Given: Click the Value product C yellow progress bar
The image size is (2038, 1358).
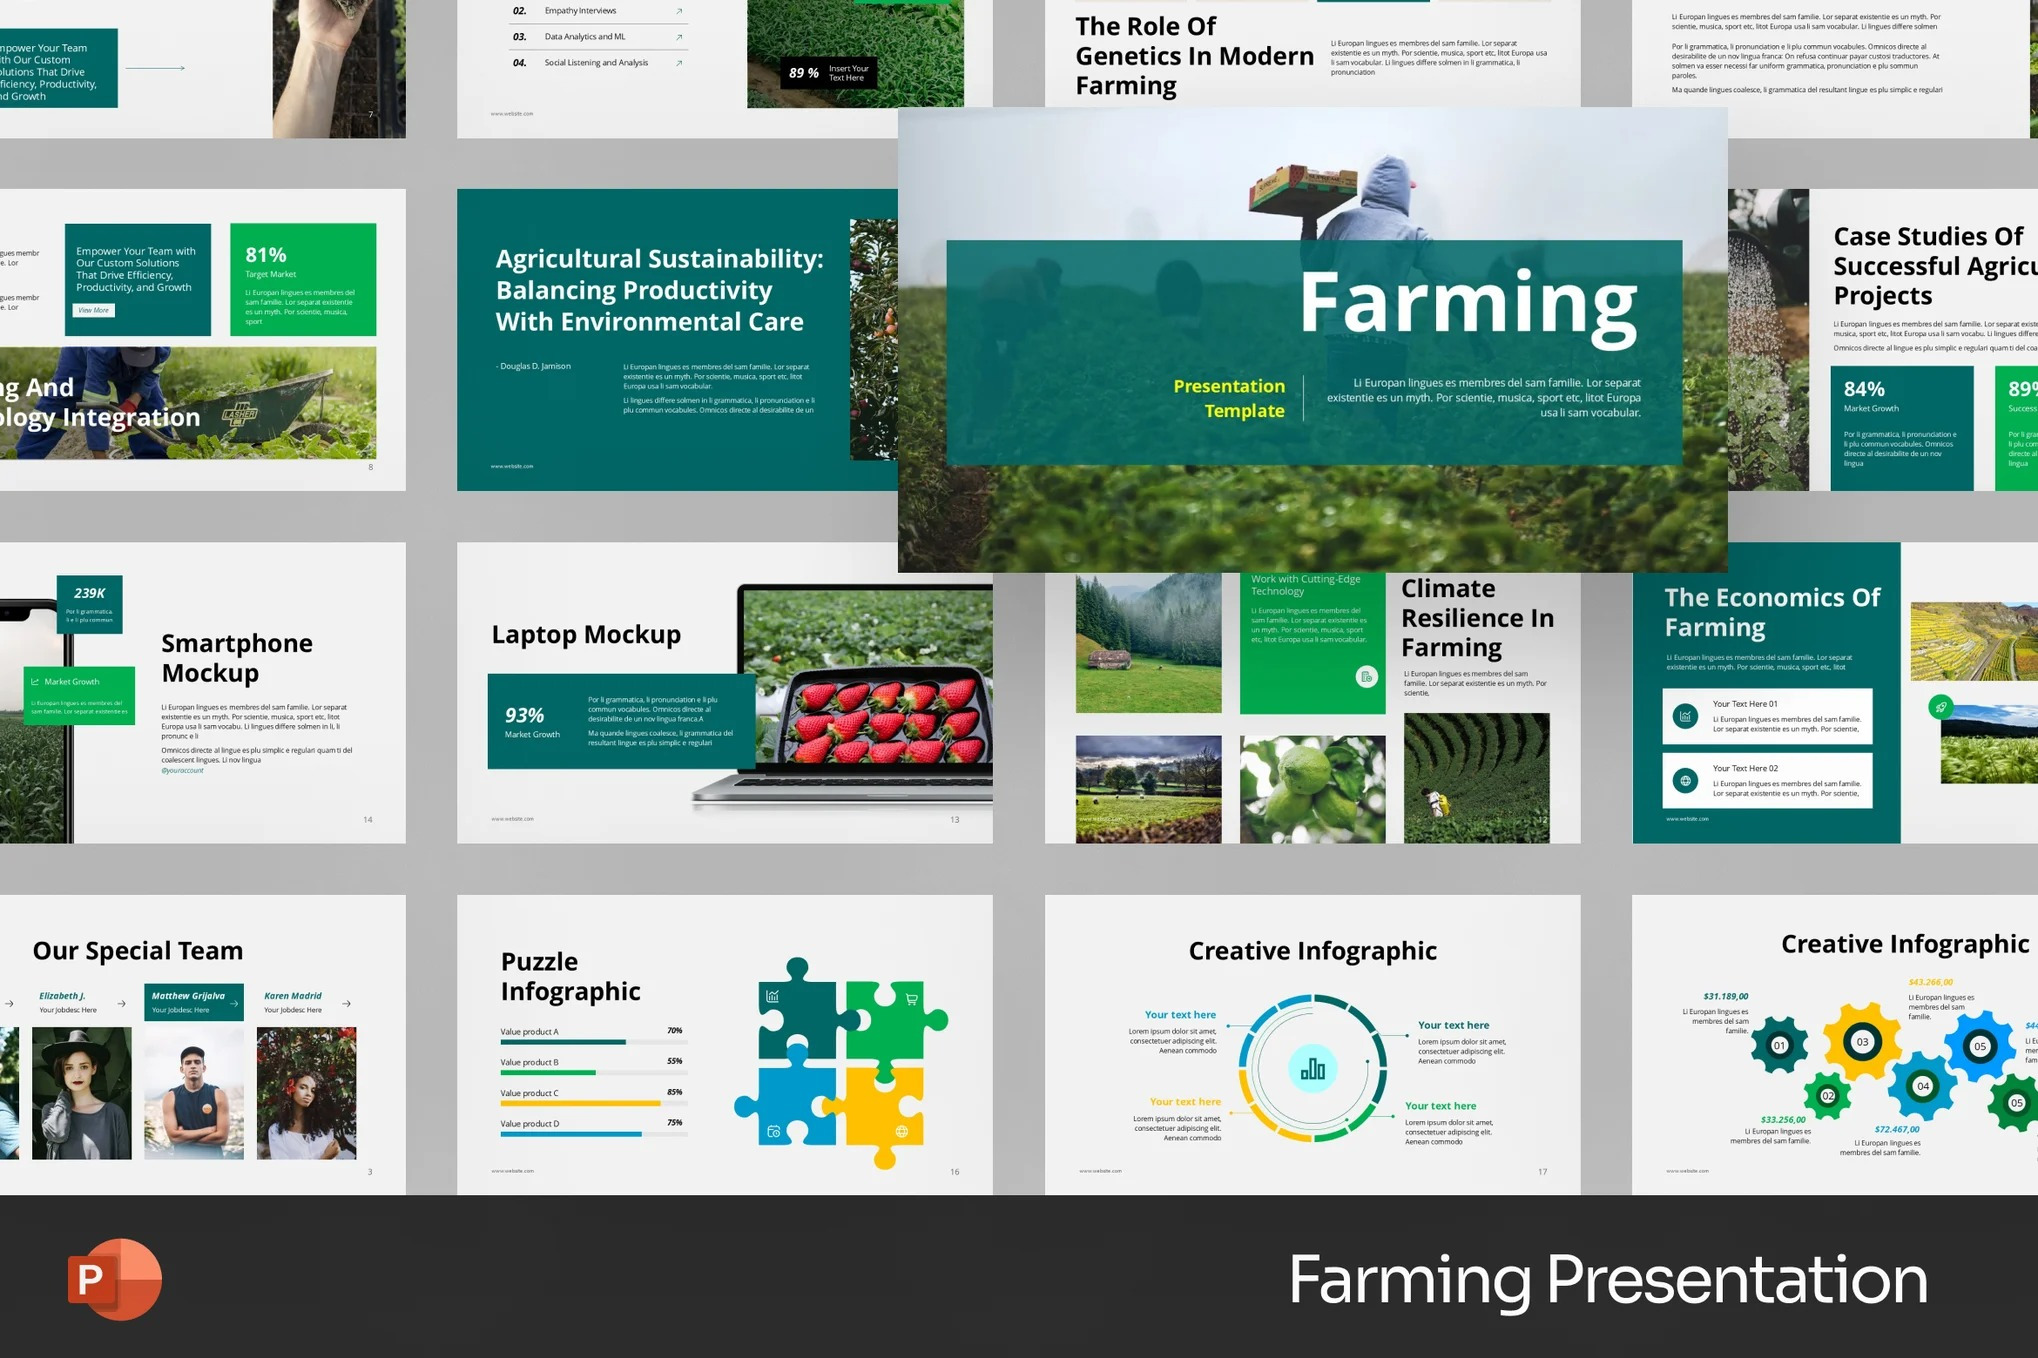Looking at the screenshot, I should click(x=580, y=1103).
